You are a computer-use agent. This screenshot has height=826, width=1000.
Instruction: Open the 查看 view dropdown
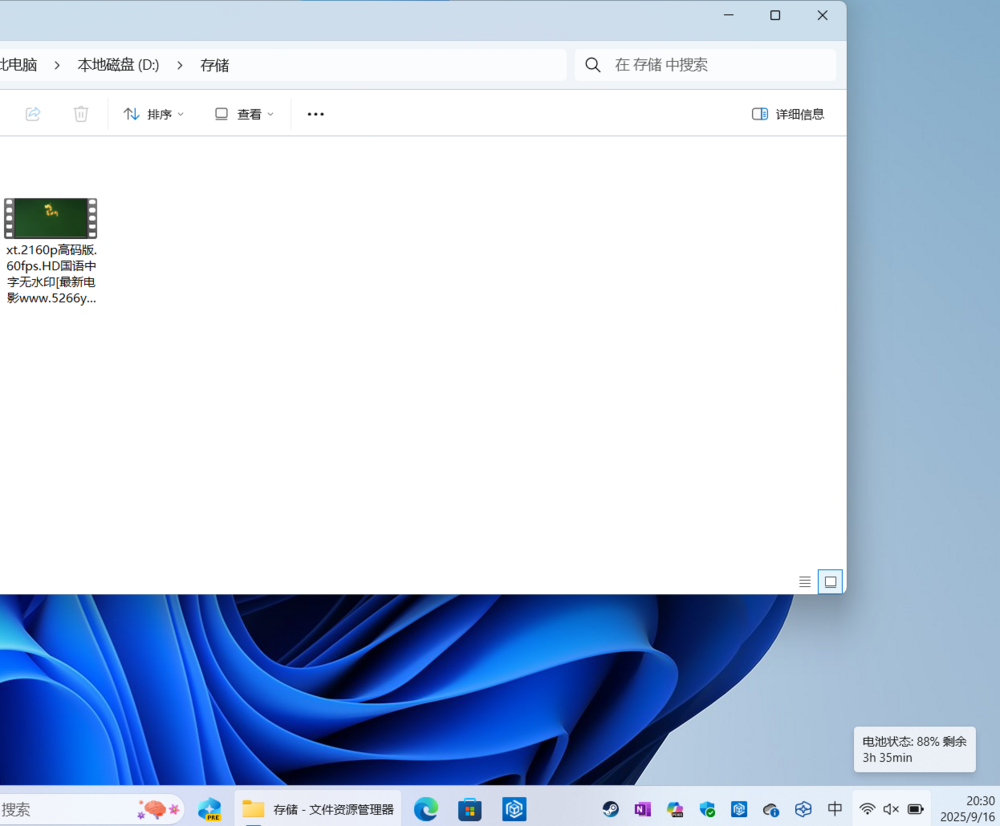(x=244, y=114)
